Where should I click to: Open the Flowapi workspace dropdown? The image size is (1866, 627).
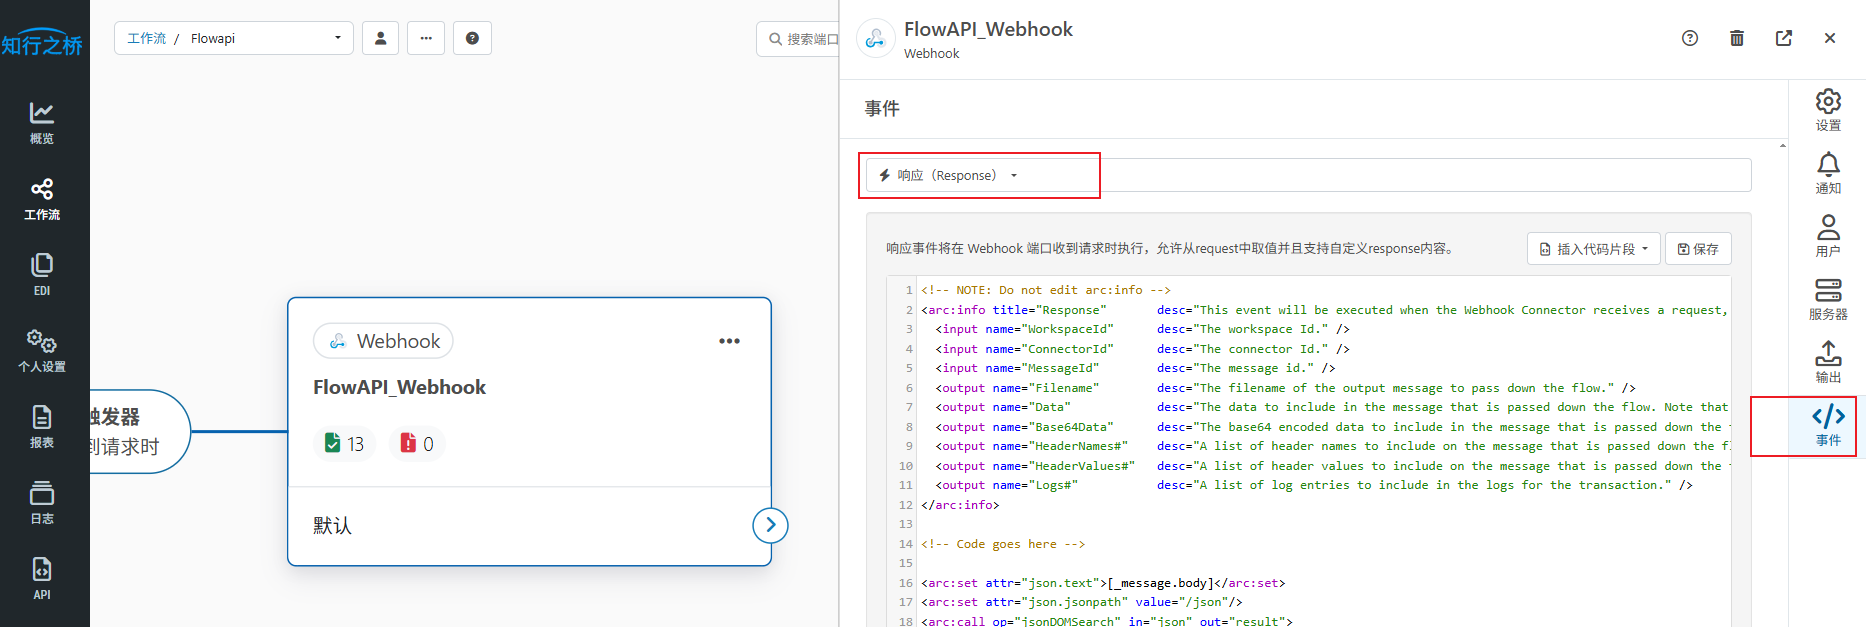pyautogui.click(x=234, y=38)
